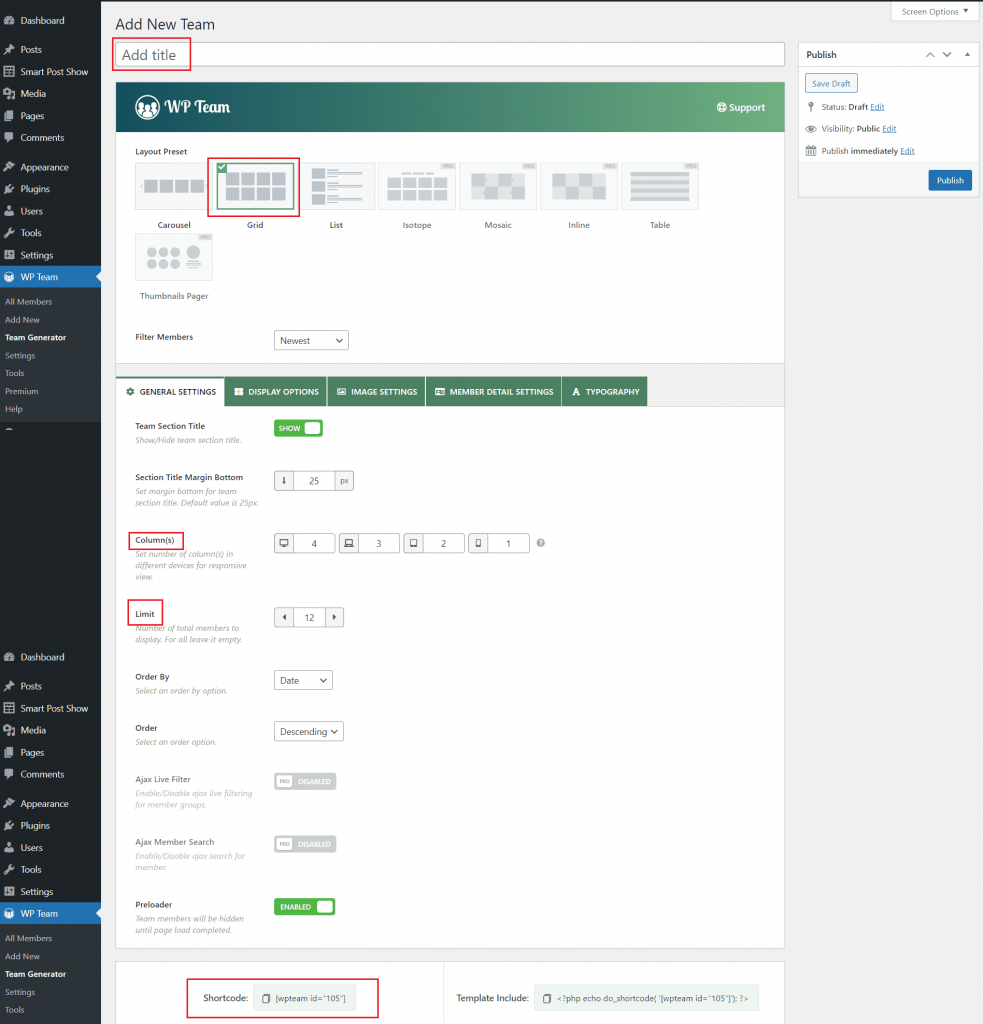Click the Settings icon in the lower sidebar menu
983x1024 pixels.
[9, 891]
